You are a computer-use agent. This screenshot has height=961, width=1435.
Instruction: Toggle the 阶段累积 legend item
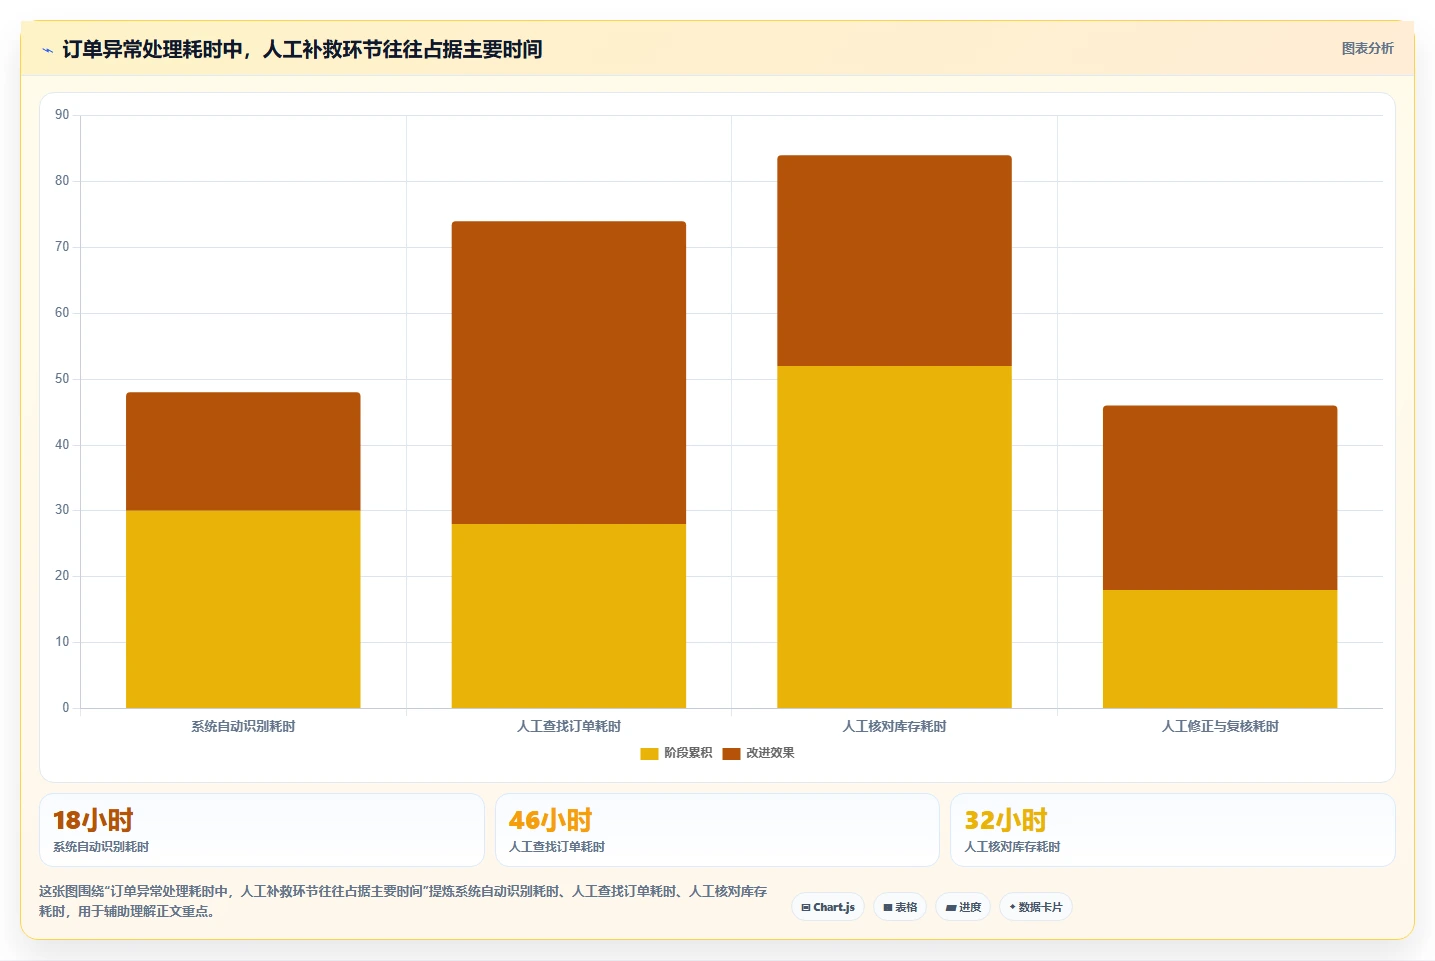click(x=677, y=753)
